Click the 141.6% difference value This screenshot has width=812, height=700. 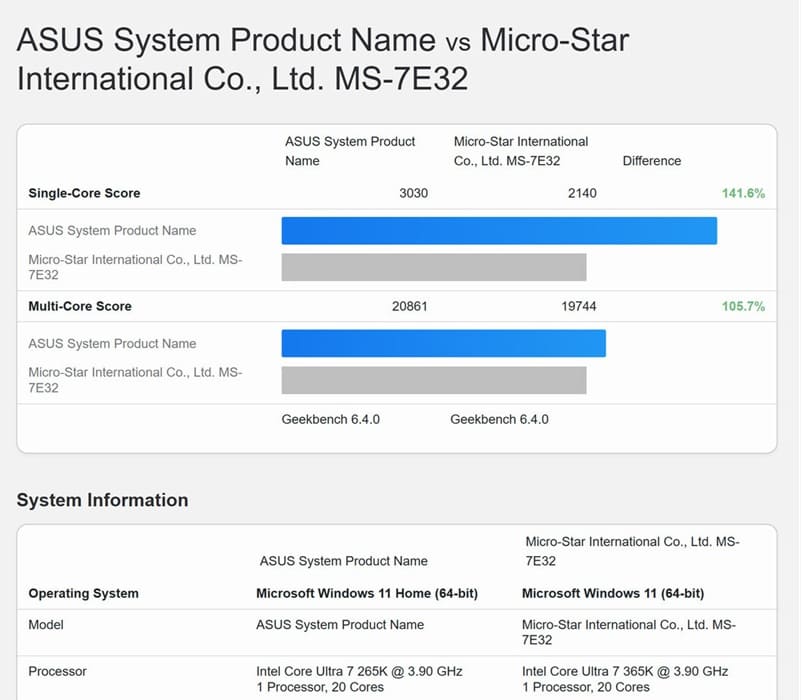point(743,194)
